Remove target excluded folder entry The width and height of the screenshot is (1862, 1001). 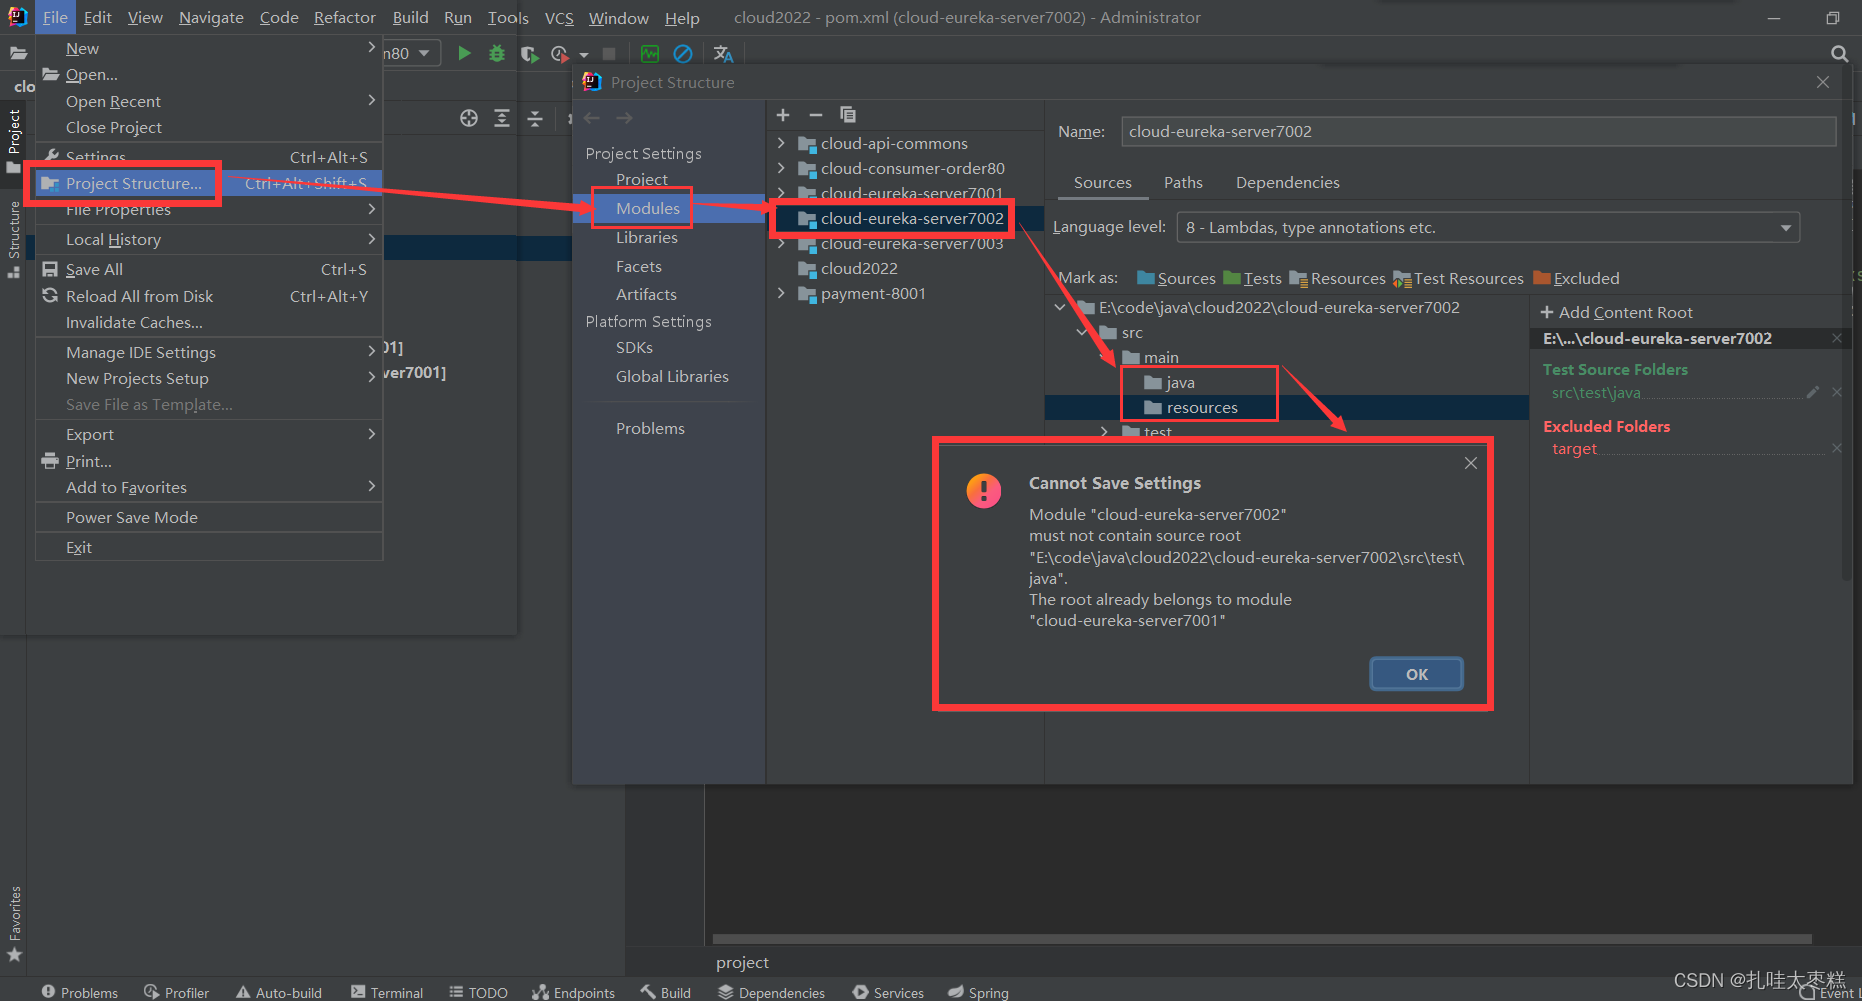(x=1836, y=448)
